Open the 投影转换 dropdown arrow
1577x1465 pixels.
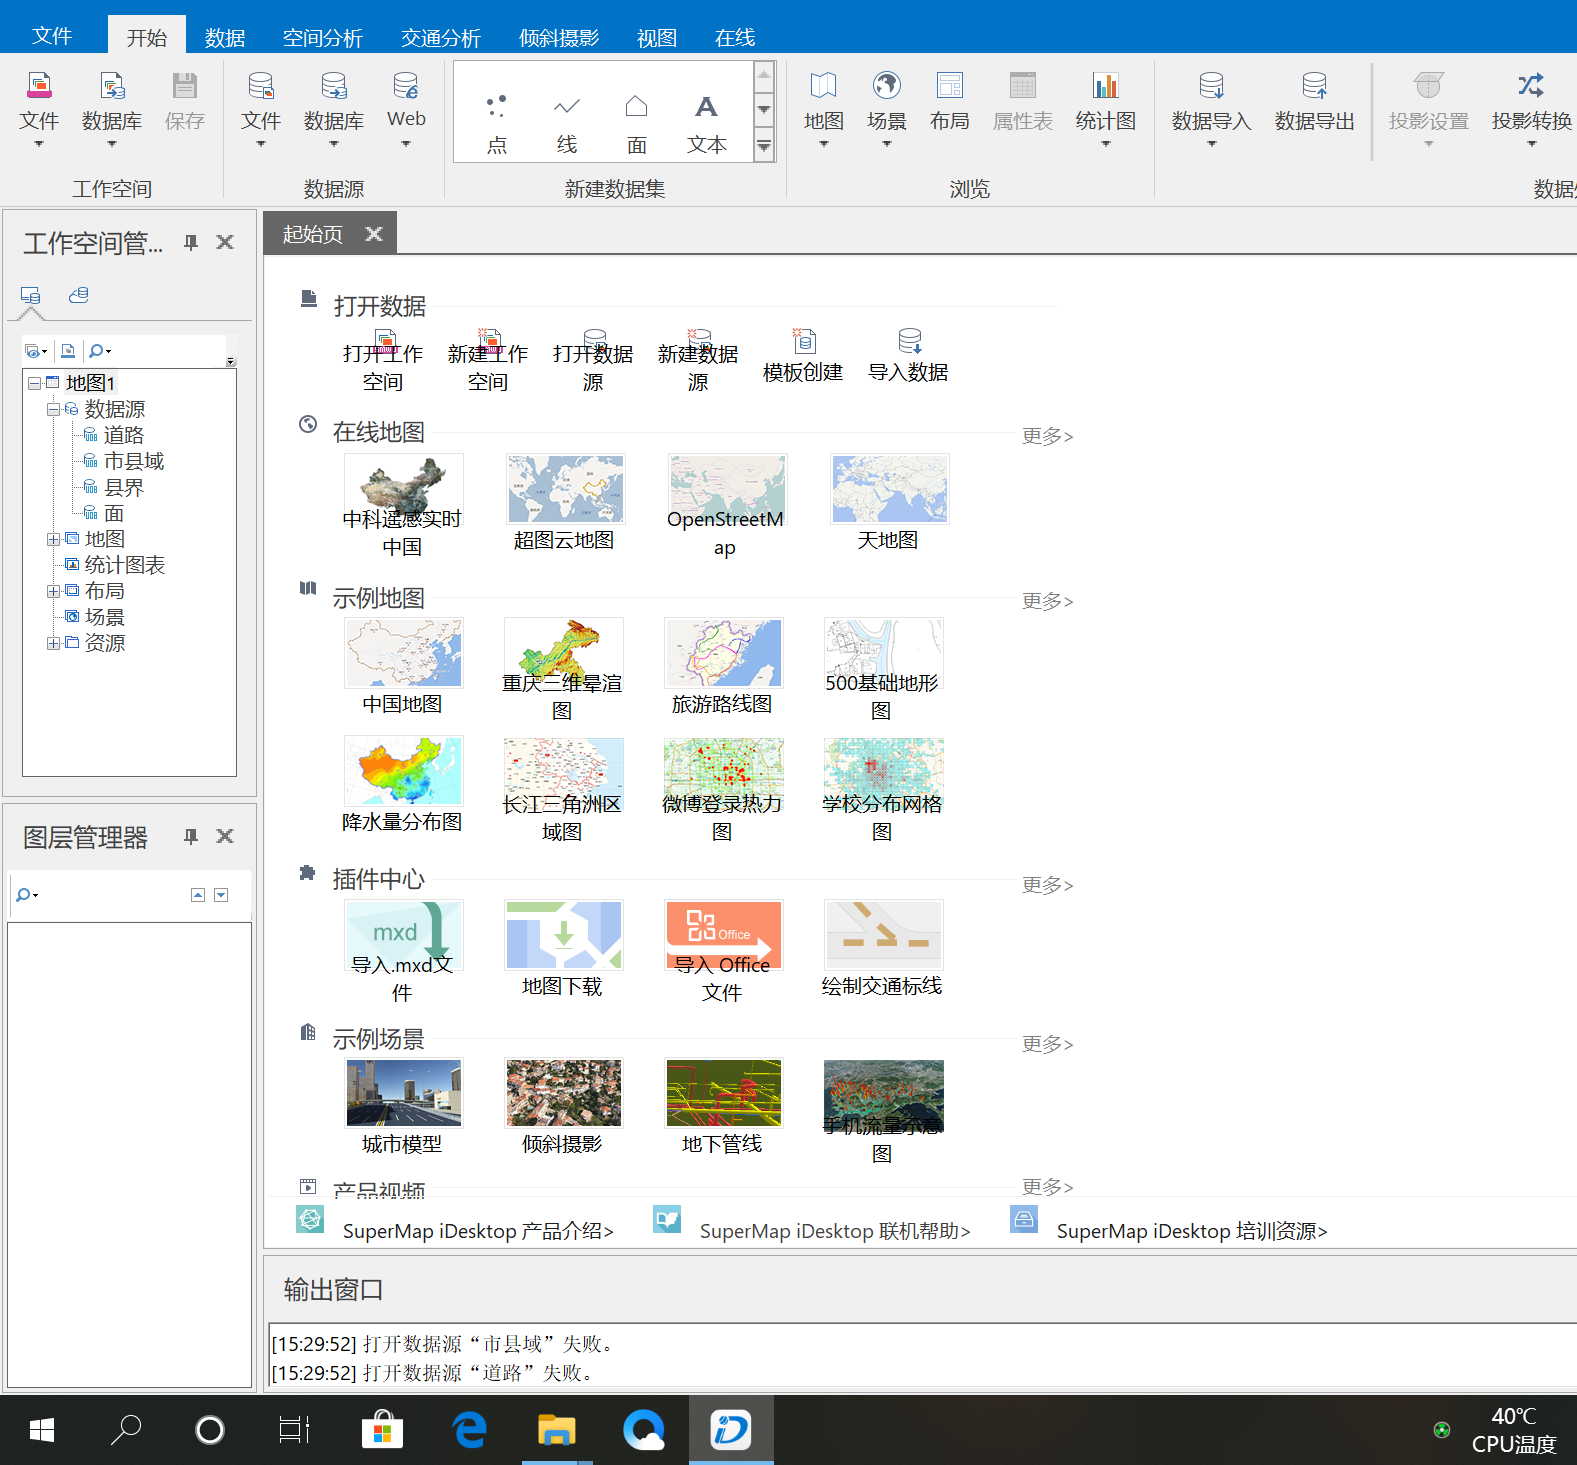coord(1531,144)
